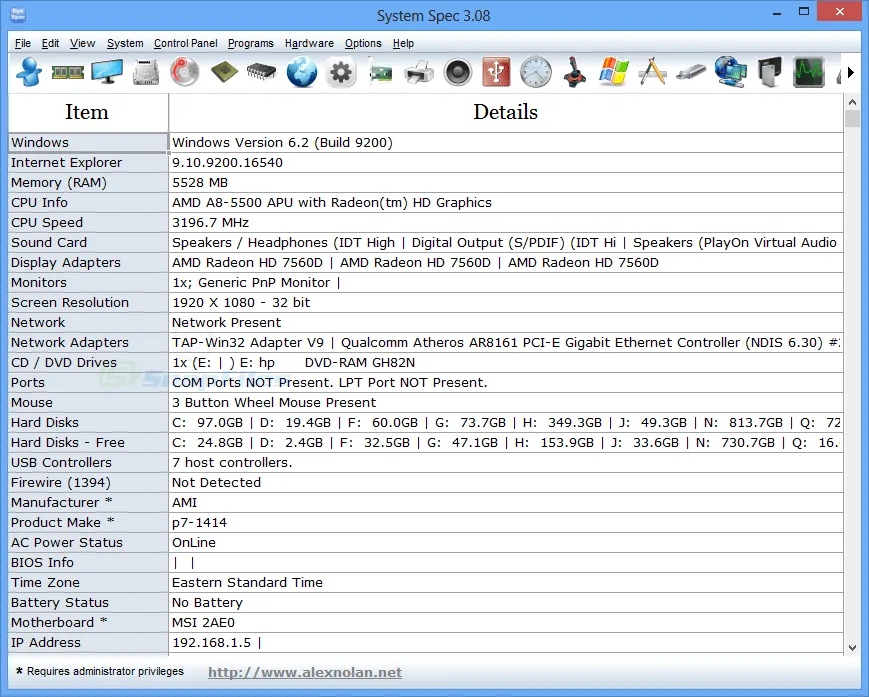Screen dimensions: 869x697
Task: Click the user/person toolbar icon
Action: click(x=29, y=72)
